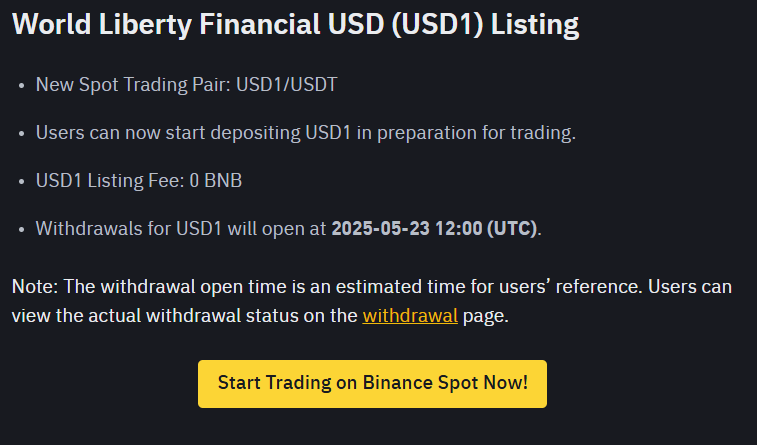Image resolution: width=757 pixels, height=445 pixels.
Task: Select the New Spot Trading Pair label text
Action: pyautogui.click(x=132, y=84)
